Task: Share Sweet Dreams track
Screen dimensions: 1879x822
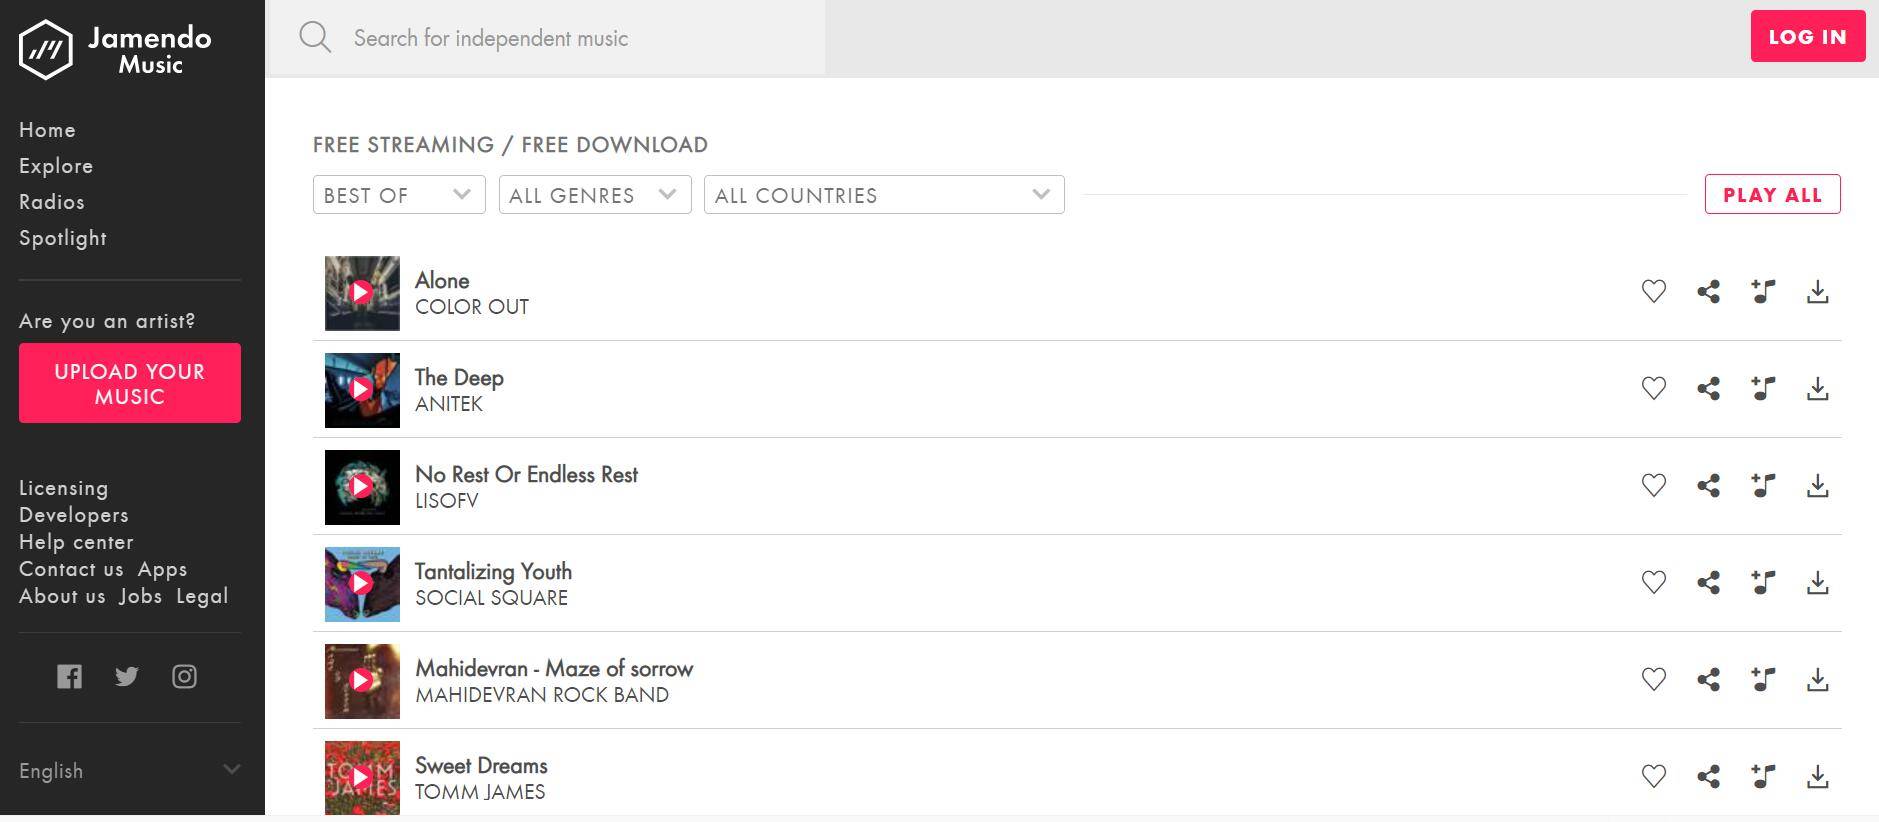Action: (x=1708, y=776)
